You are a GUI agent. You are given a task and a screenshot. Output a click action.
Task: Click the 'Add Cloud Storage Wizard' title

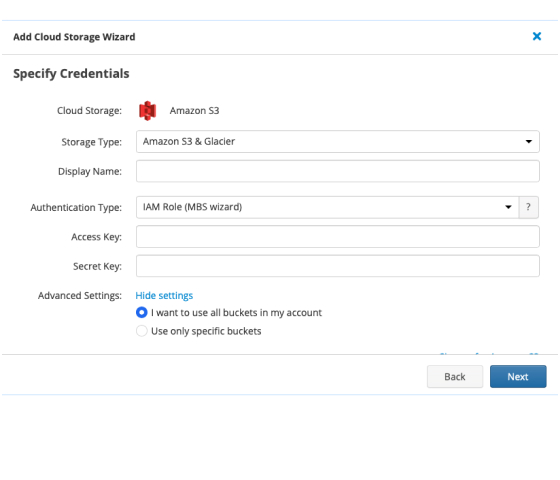pos(74,37)
